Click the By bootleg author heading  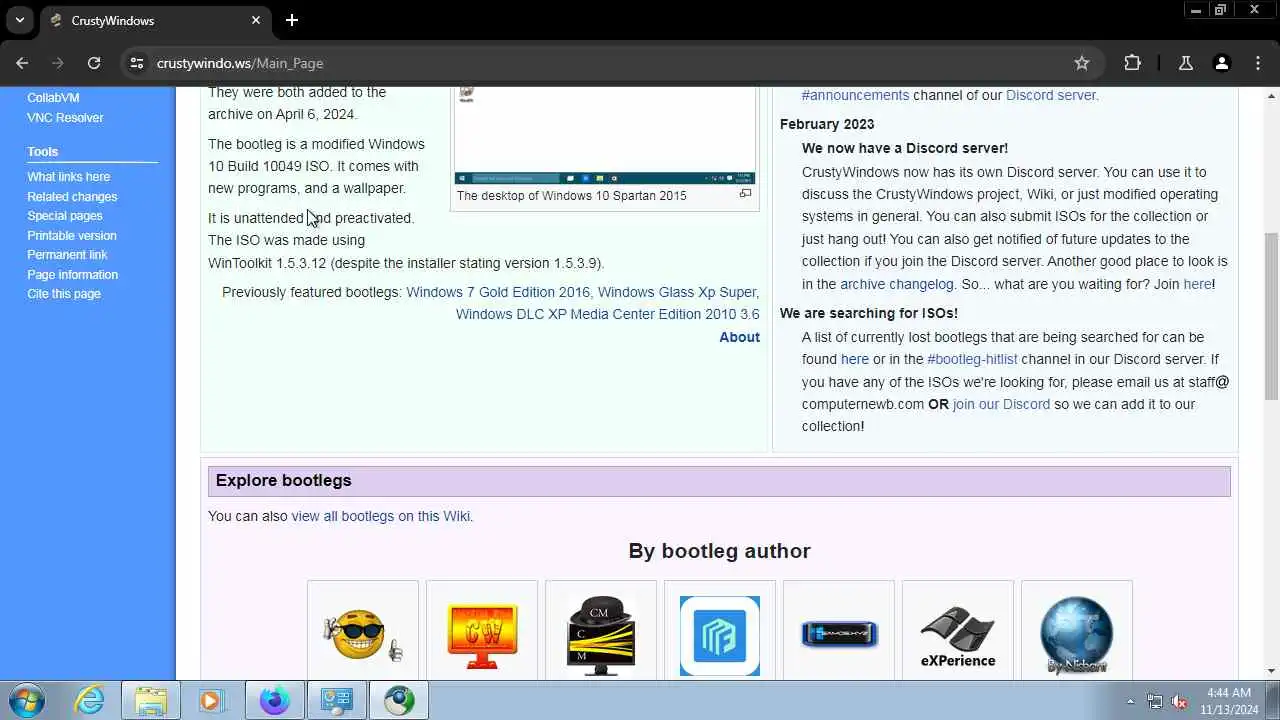pos(719,551)
